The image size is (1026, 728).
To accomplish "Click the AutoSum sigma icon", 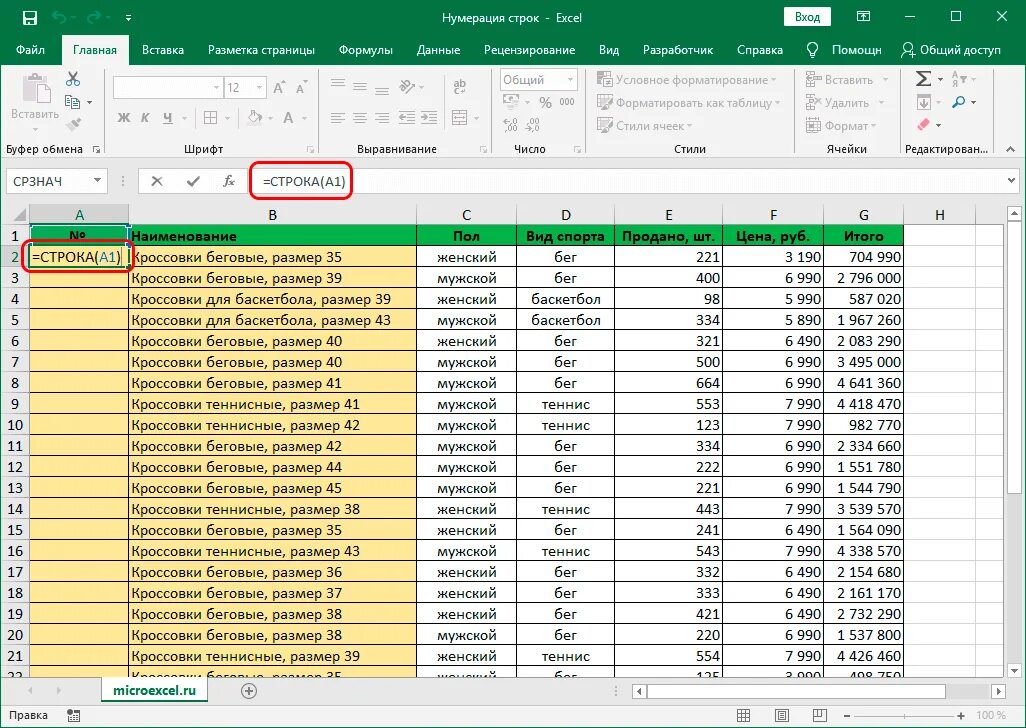I will pos(923,79).
